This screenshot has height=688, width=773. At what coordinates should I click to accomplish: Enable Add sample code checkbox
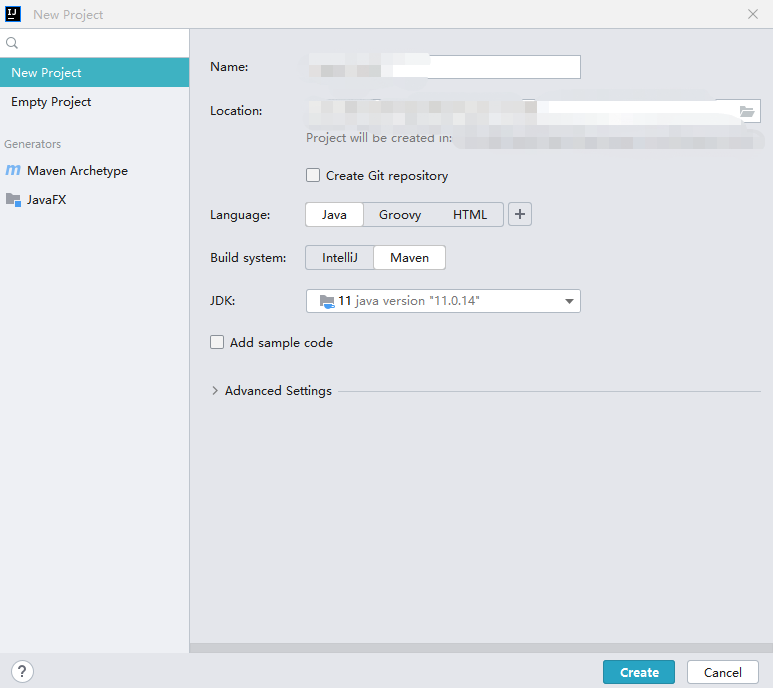[217, 342]
